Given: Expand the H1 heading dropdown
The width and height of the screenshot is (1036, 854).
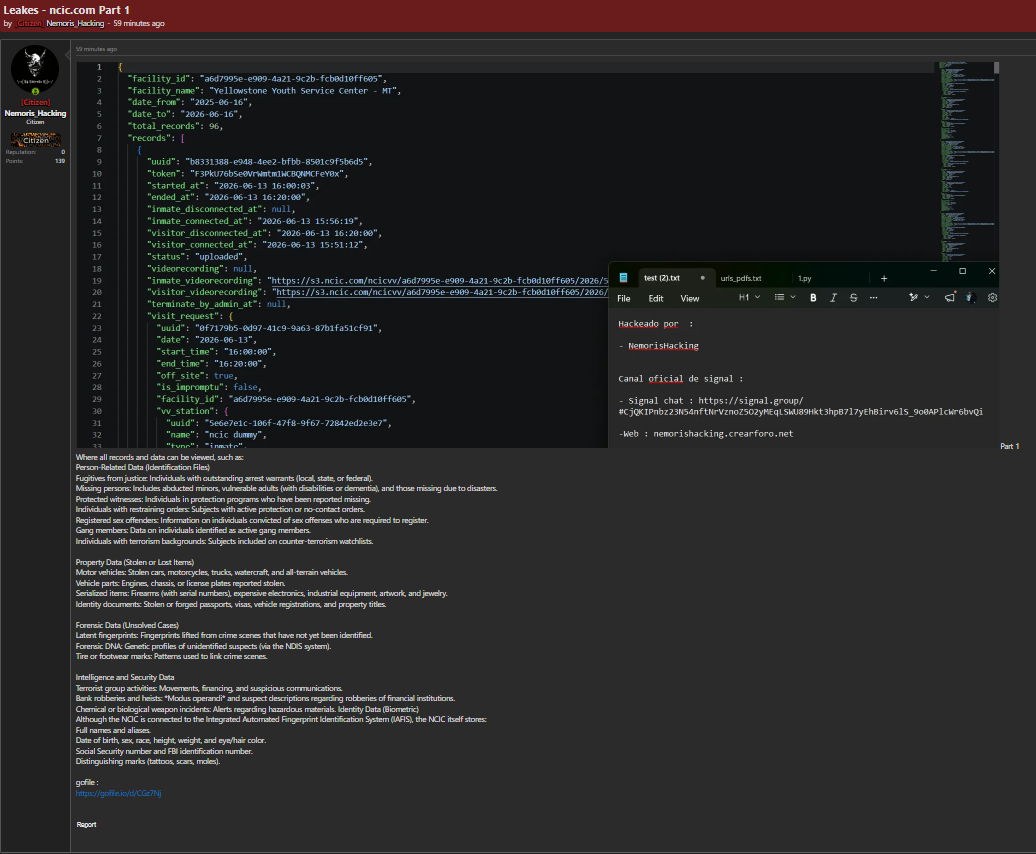Looking at the screenshot, I should click(749, 297).
